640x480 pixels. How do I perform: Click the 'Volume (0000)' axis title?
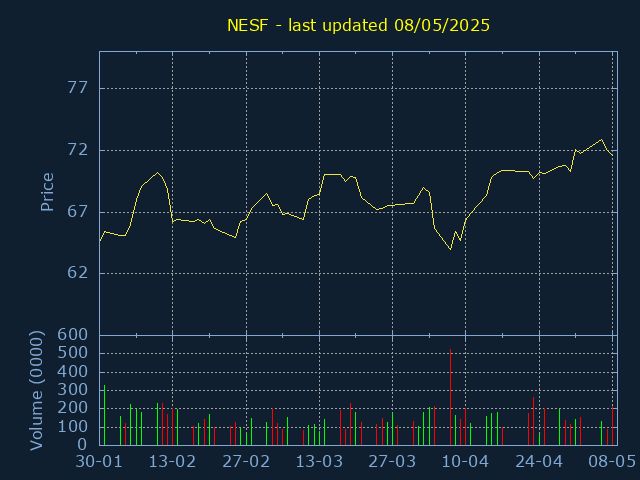[x=37, y=390]
